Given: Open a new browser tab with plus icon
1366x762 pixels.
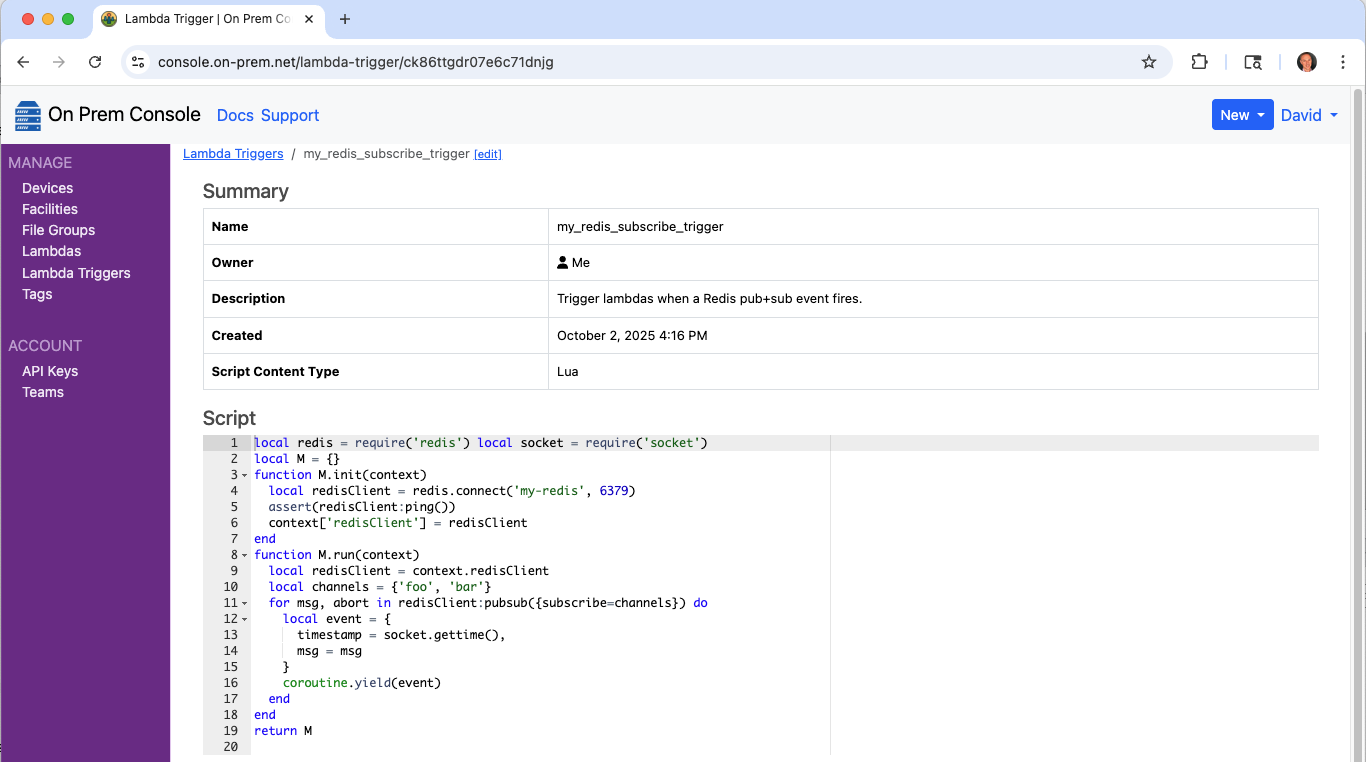Looking at the screenshot, I should pos(345,19).
